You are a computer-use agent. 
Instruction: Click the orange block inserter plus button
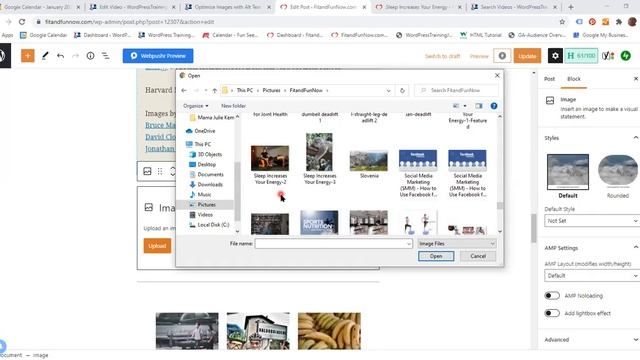pyautogui.click(x=28, y=56)
